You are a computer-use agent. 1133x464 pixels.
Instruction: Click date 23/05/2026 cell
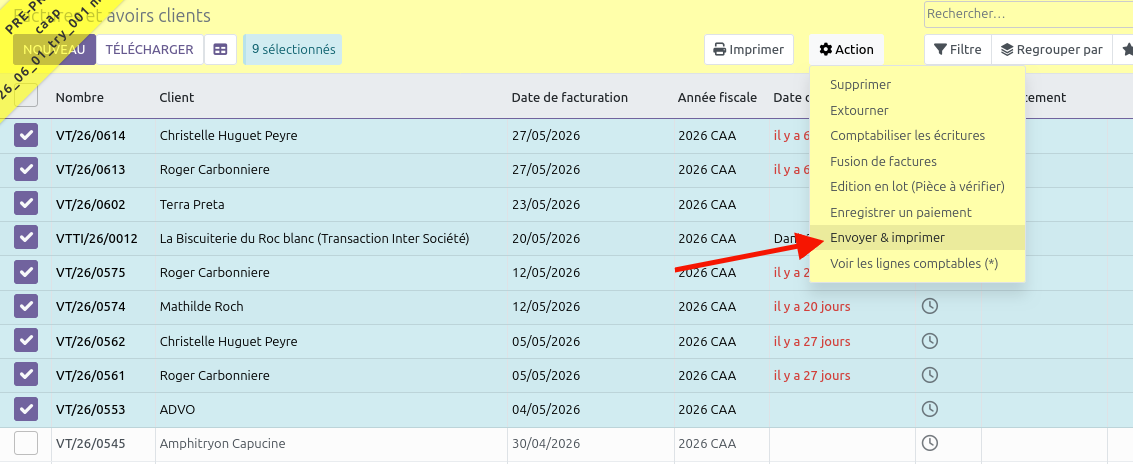(546, 205)
